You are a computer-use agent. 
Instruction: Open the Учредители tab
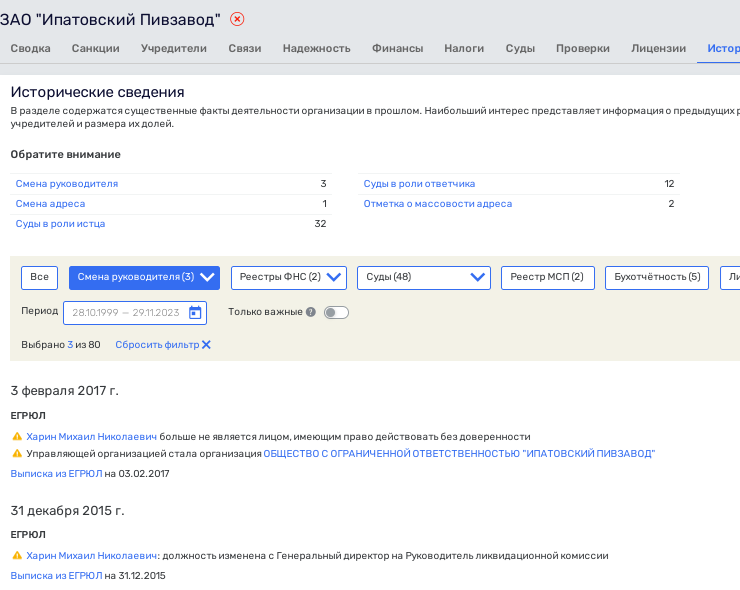click(174, 48)
